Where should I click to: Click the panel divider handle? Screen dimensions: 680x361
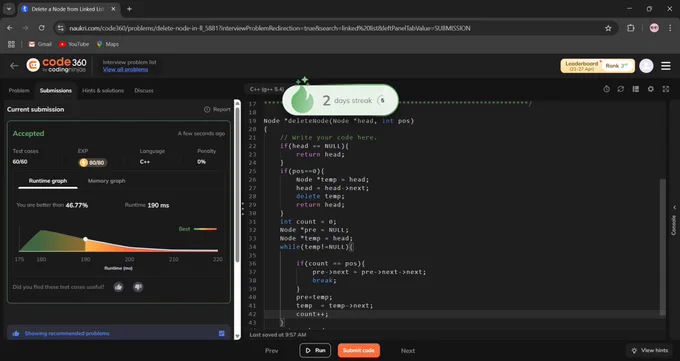[x=243, y=209]
